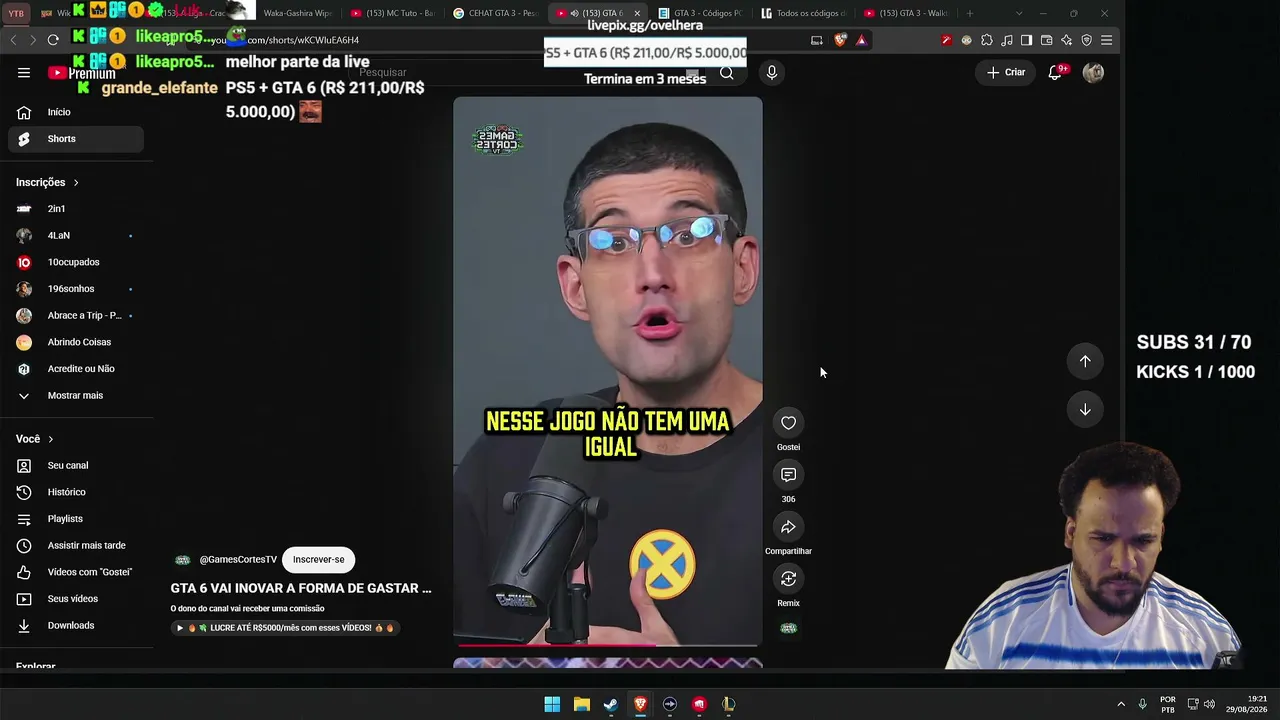Viewport: 1280px width, 720px height.
Task: Open the browser tab list dropdown
Action: pyautogui.click(x=1019, y=13)
